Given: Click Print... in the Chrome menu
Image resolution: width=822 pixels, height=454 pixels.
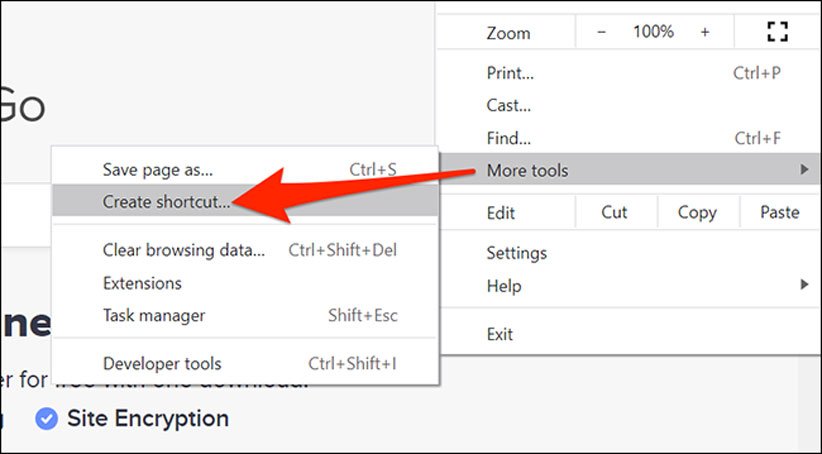Looking at the screenshot, I should [x=510, y=73].
